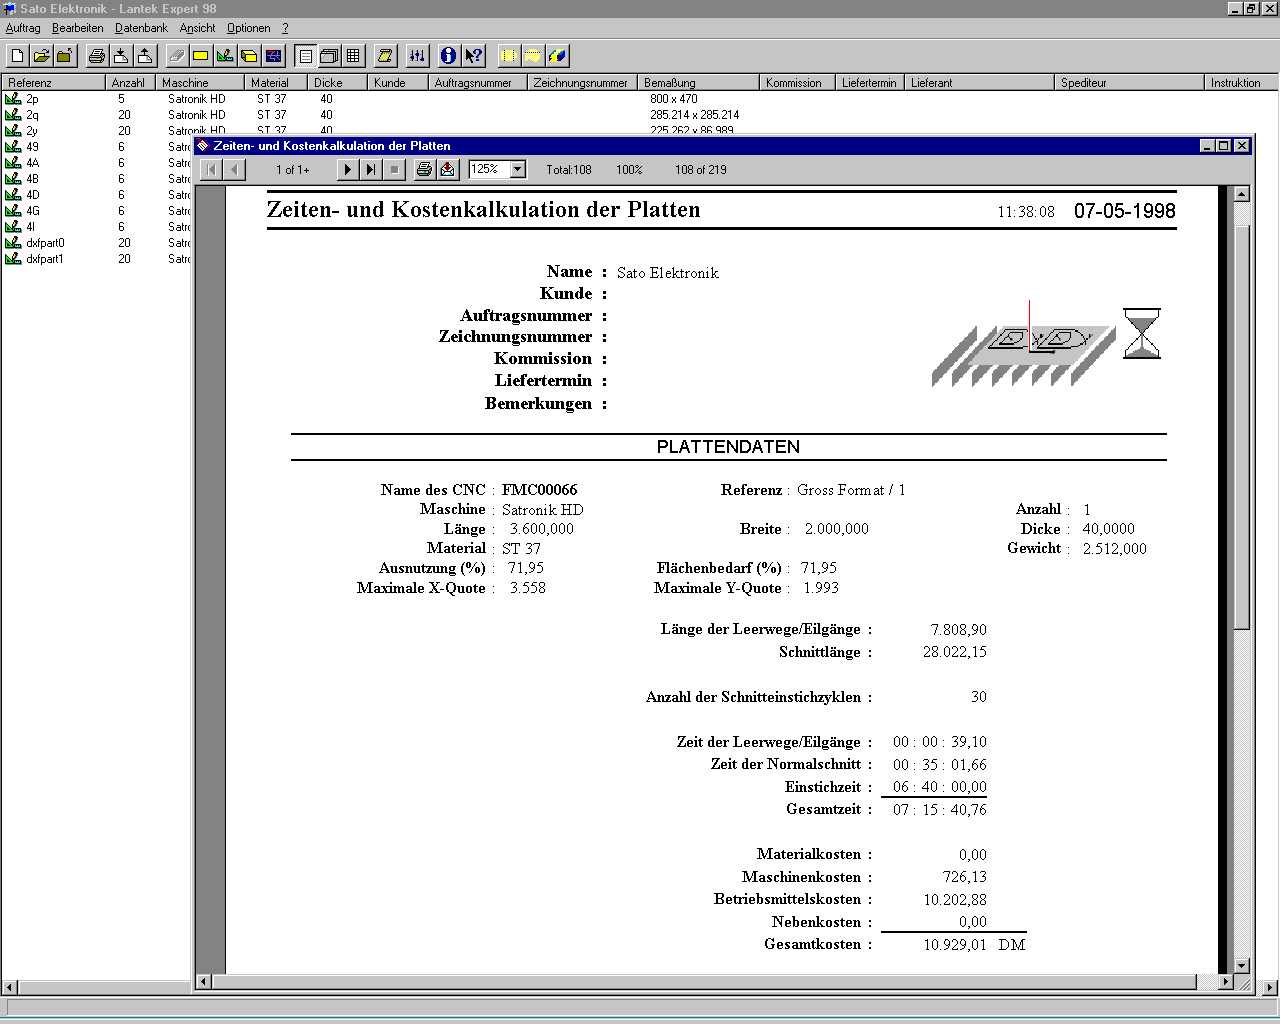Screen dimensions: 1280x1024
Task: Click the report vertical scrollbar down arrow
Action: [1241, 965]
